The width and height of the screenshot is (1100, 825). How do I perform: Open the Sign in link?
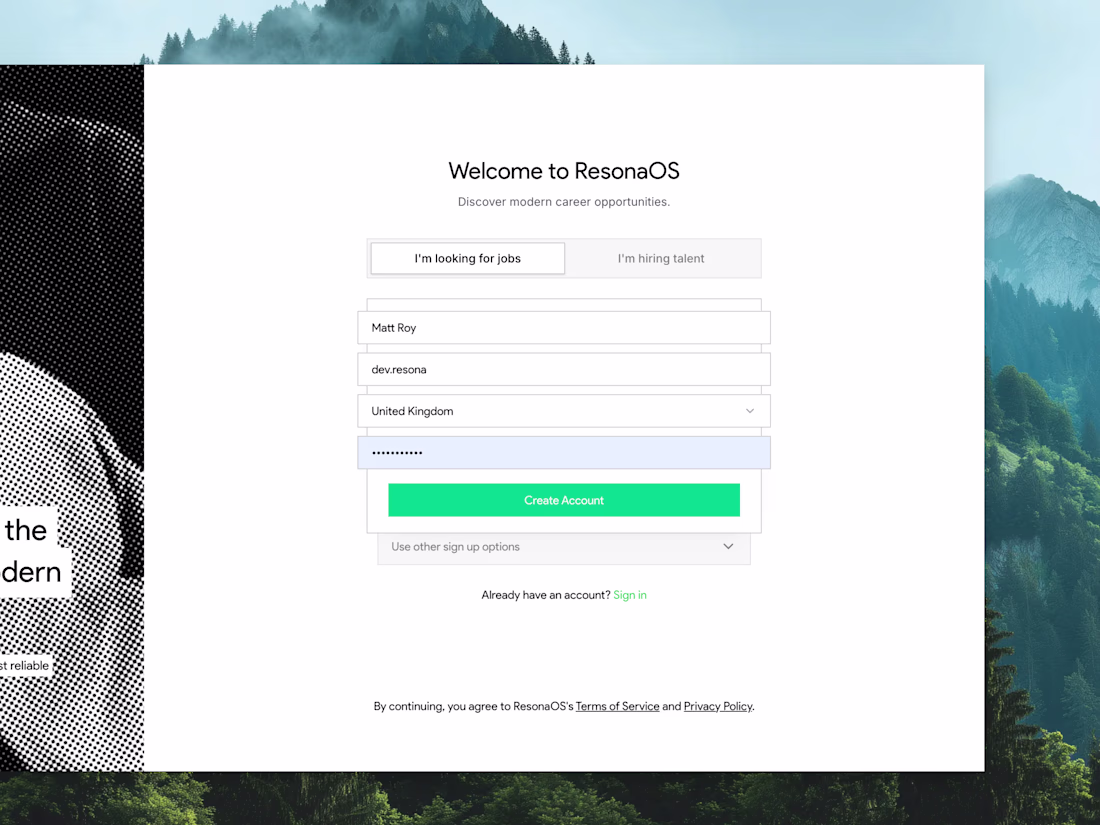[x=630, y=595]
